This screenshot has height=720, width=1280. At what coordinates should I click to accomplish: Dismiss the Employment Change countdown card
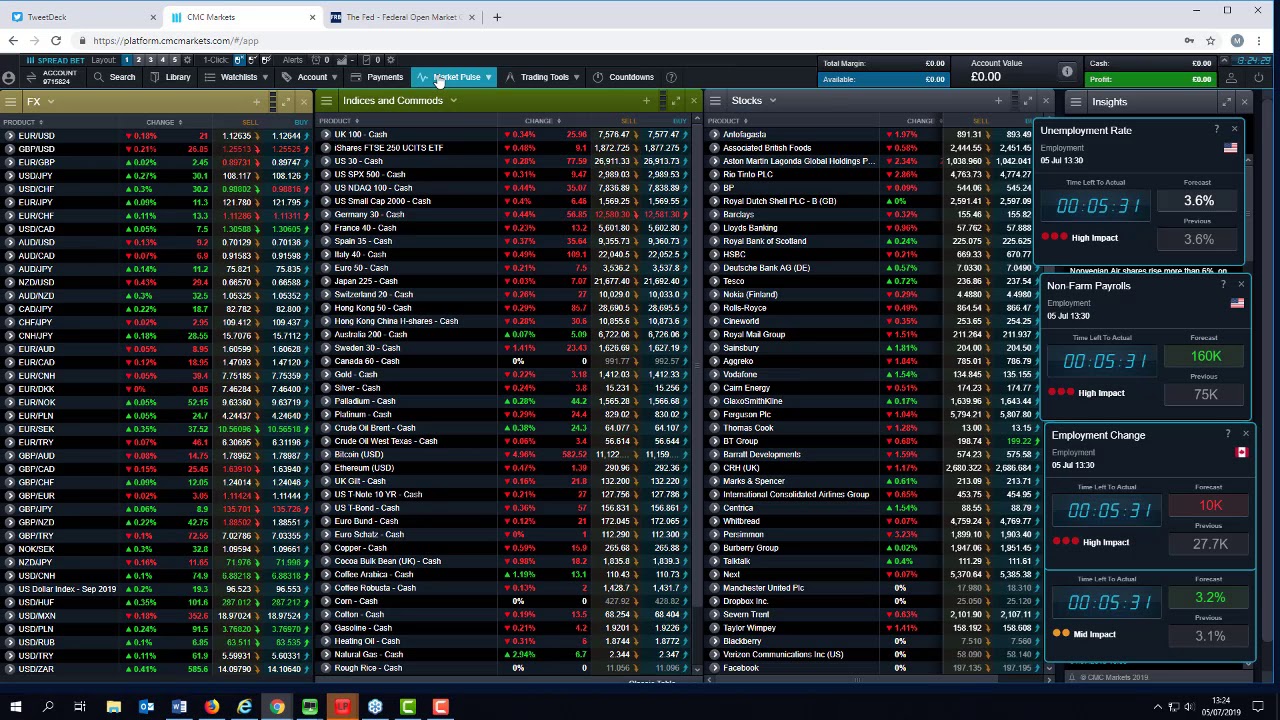pyautogui.click(x=1246, y=434)
